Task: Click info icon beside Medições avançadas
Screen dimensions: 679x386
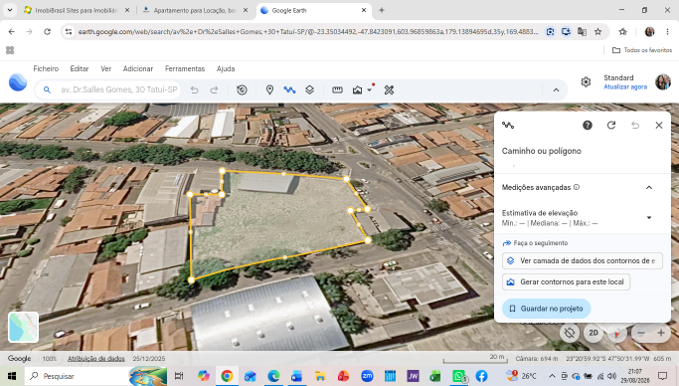Action: coord(576,187)
